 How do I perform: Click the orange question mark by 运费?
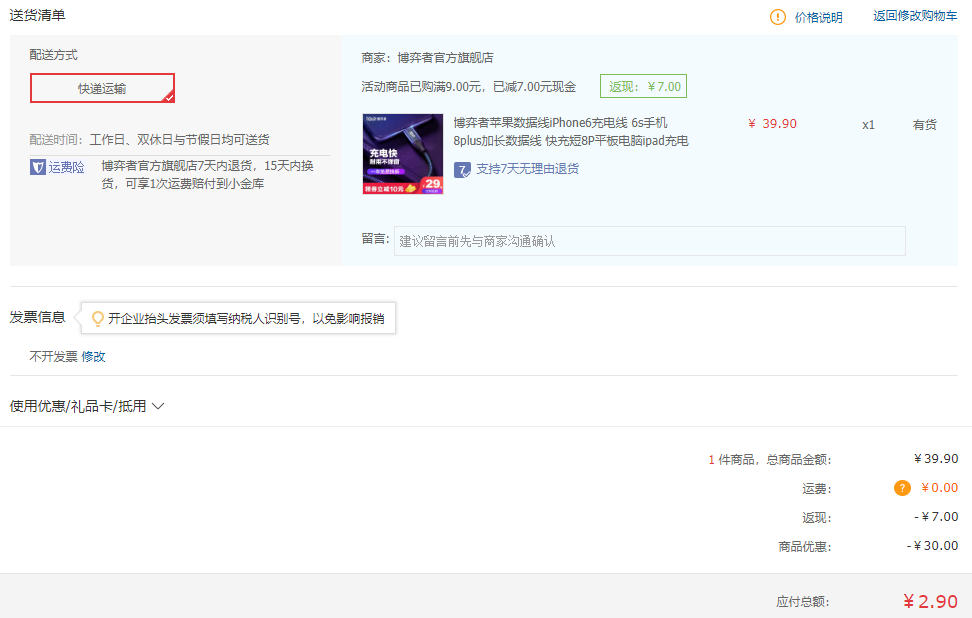[x=902, y=488]
